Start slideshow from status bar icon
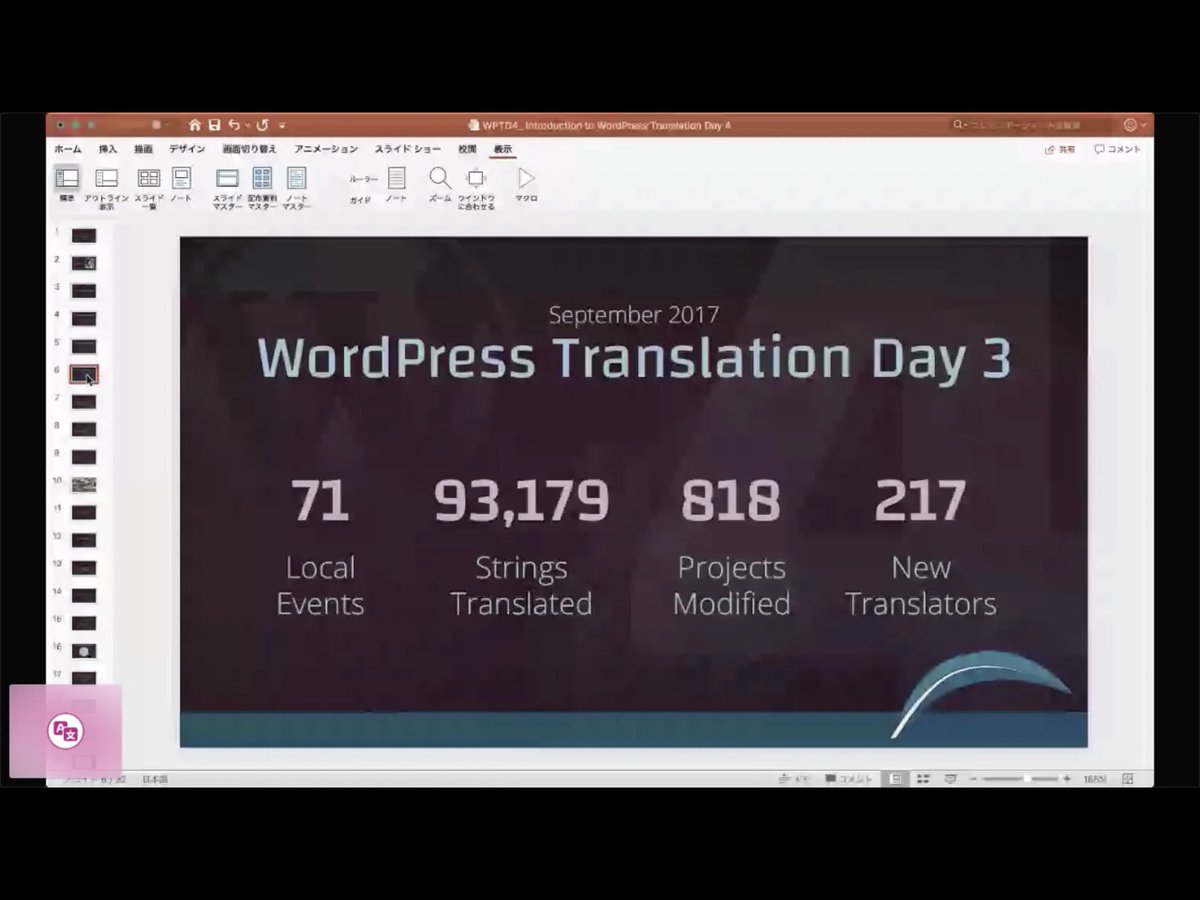 tap(950, 779)
